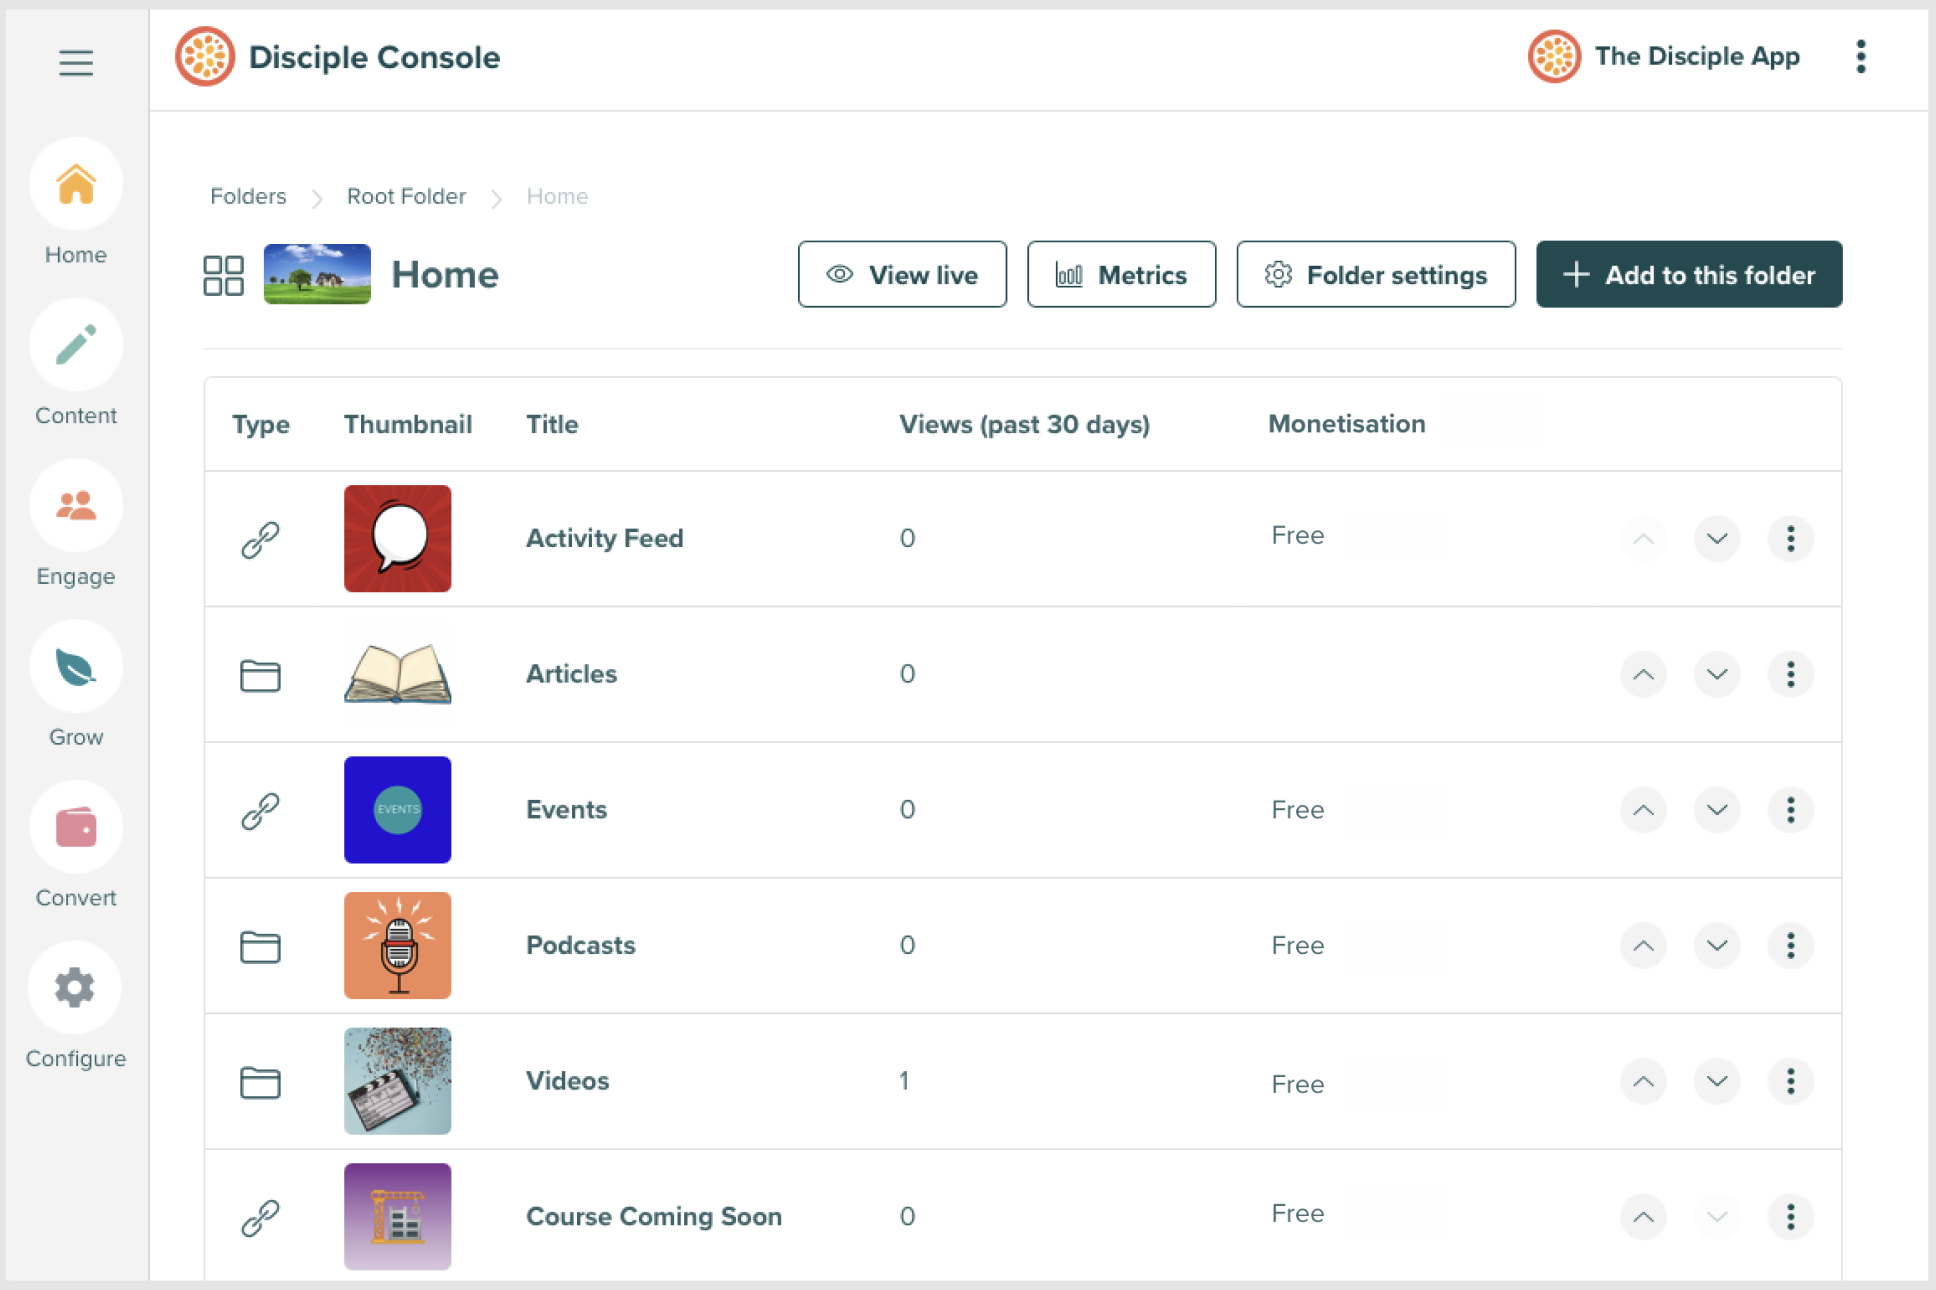
Task: Open the Convert wallet icon
Action: click(x=76, y=828)
